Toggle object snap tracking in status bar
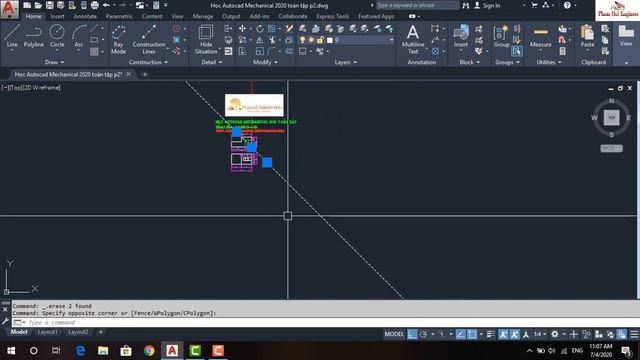This screenshot has width=640, height=360. [x=460, y=334]
